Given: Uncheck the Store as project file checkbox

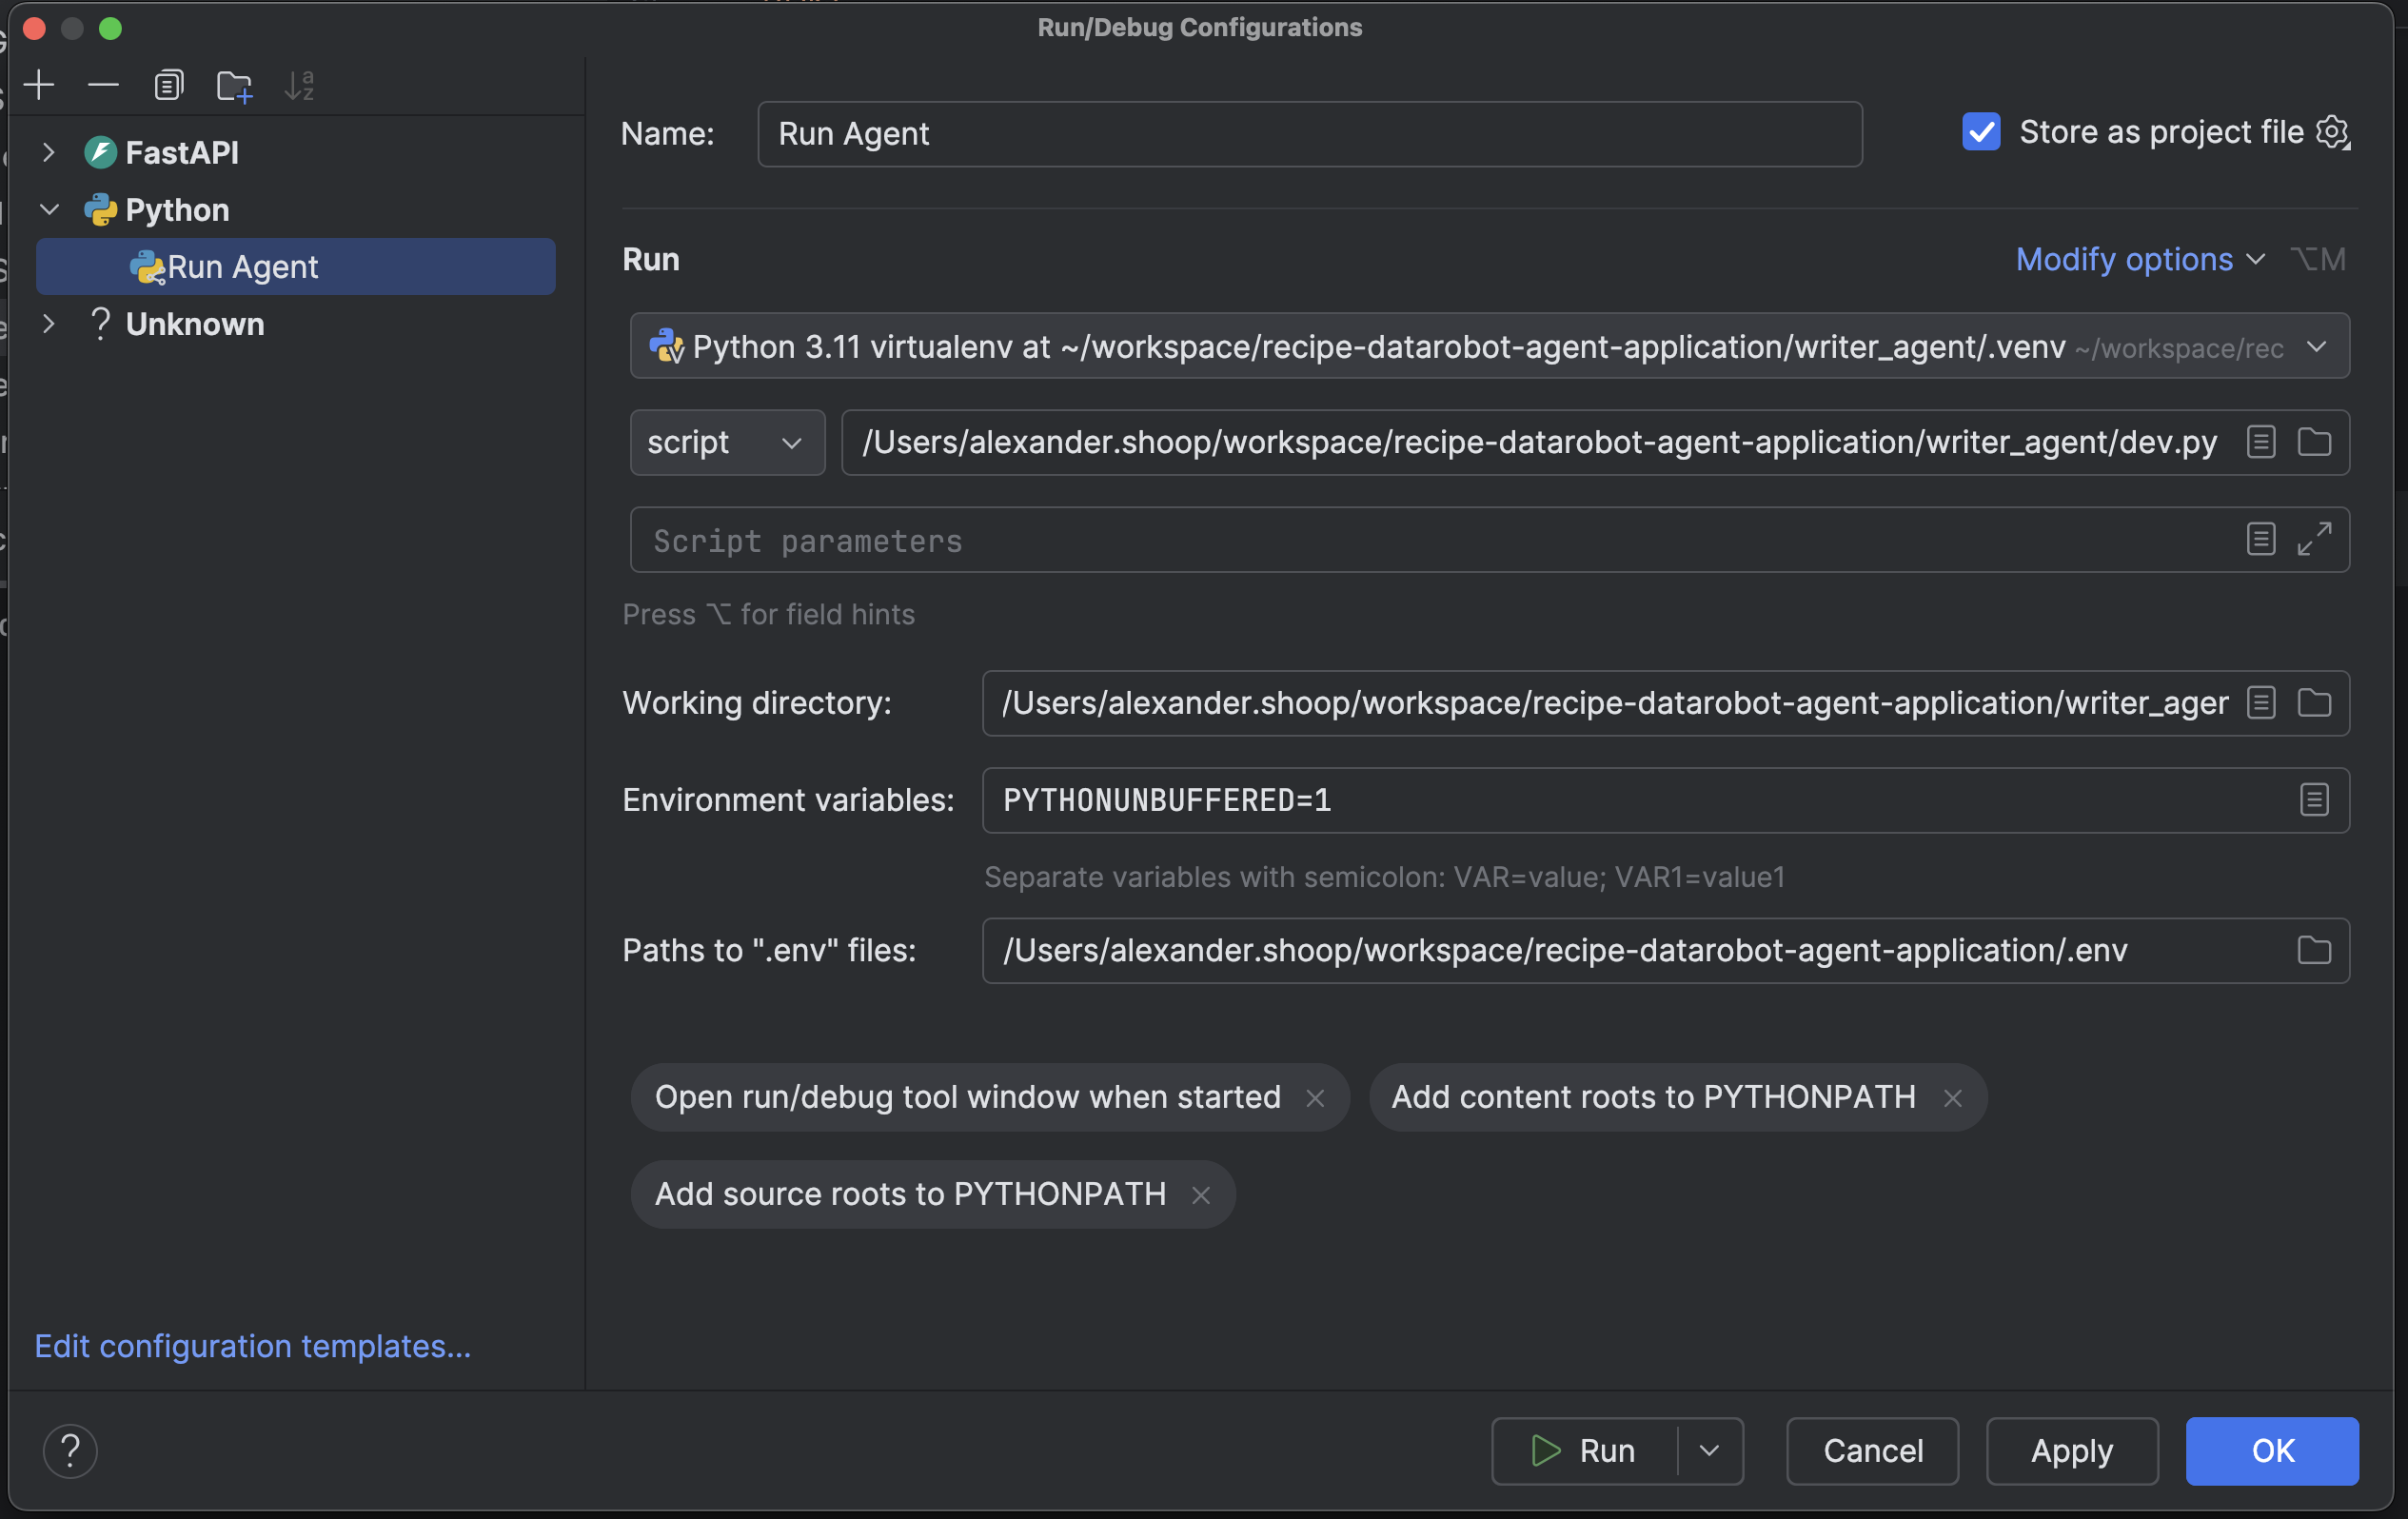Looking at the screenshot, I should pos(1981,132).
